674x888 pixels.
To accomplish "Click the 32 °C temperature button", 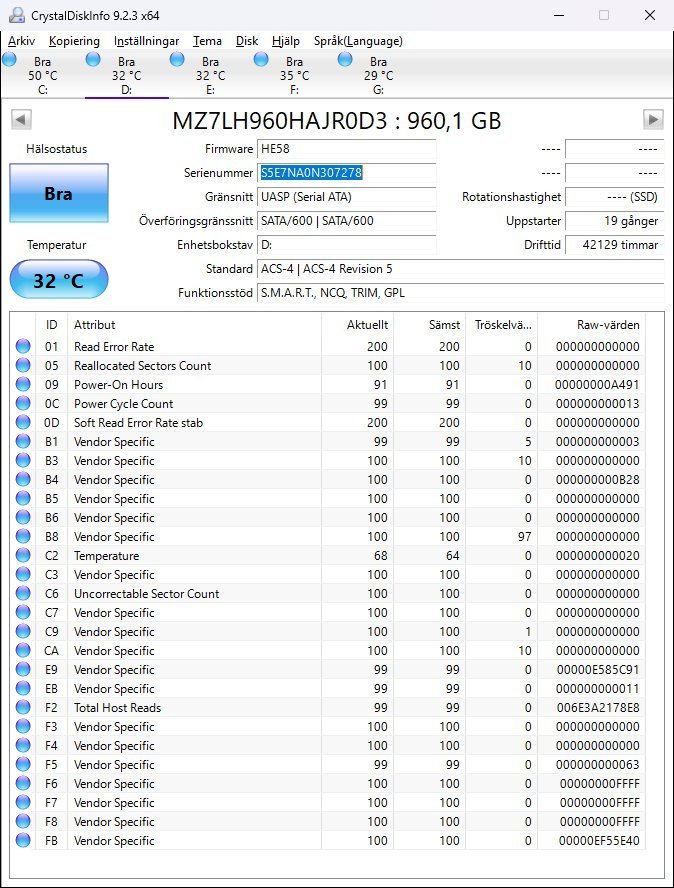I will point(58,280).
